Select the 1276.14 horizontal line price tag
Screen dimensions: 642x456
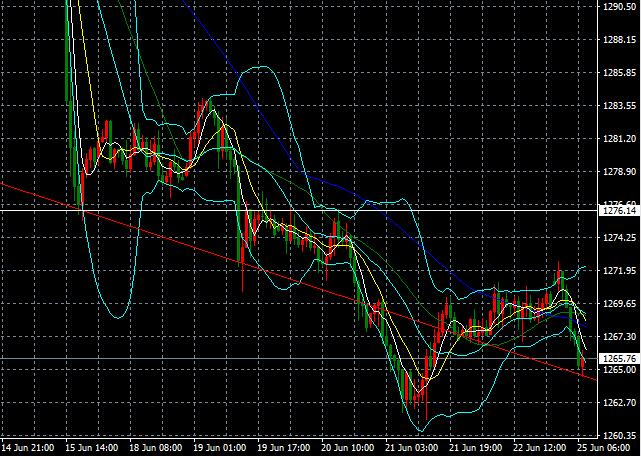click(x=619, y=211)
